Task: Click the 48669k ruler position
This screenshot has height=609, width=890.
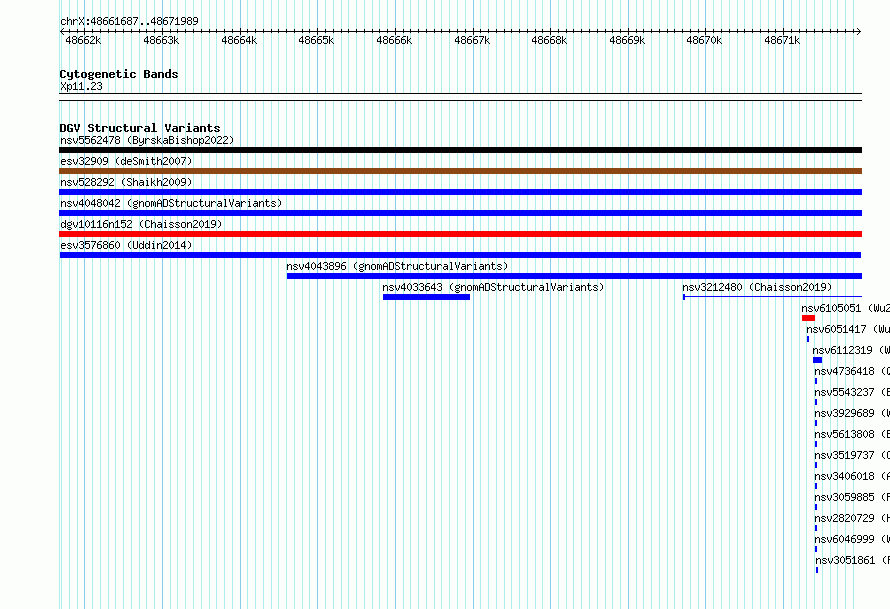Action: click(x=627, y=40)
